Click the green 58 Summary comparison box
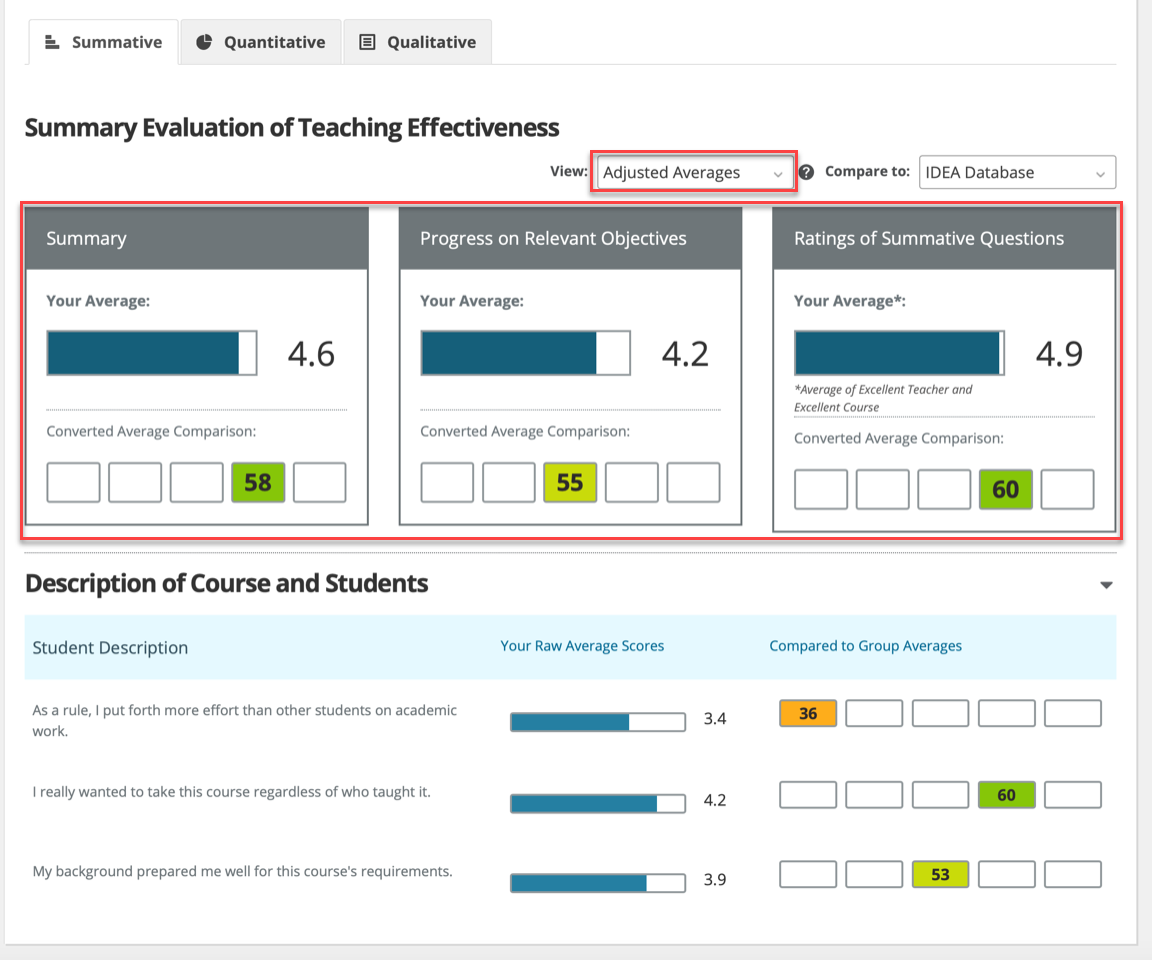1152x960 pixels. click(258, 482)
